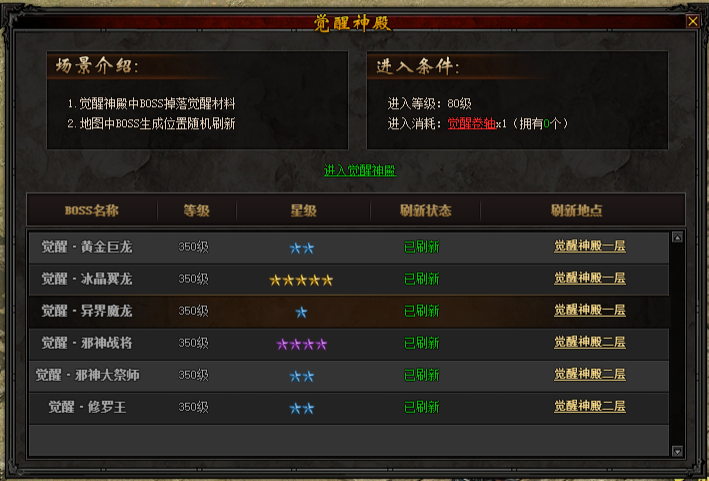The image size is (709, 481).
Task: Select the 觉醒·修罗王 boss row
Action: [349, 408]
